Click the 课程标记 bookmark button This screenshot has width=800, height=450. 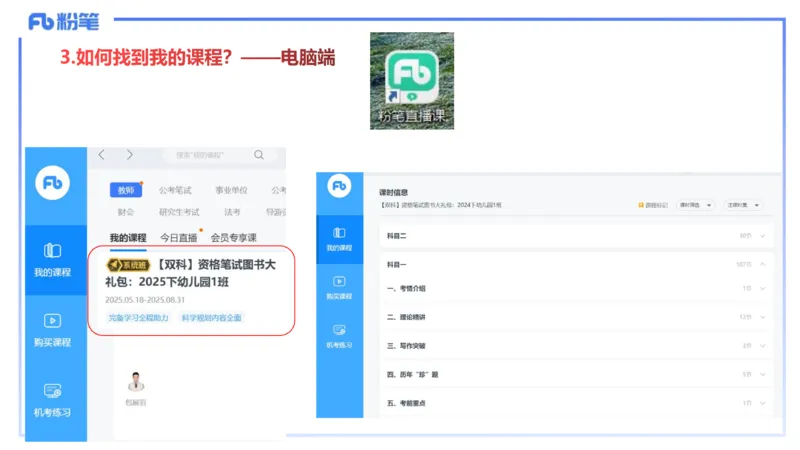tap(653, 205)
